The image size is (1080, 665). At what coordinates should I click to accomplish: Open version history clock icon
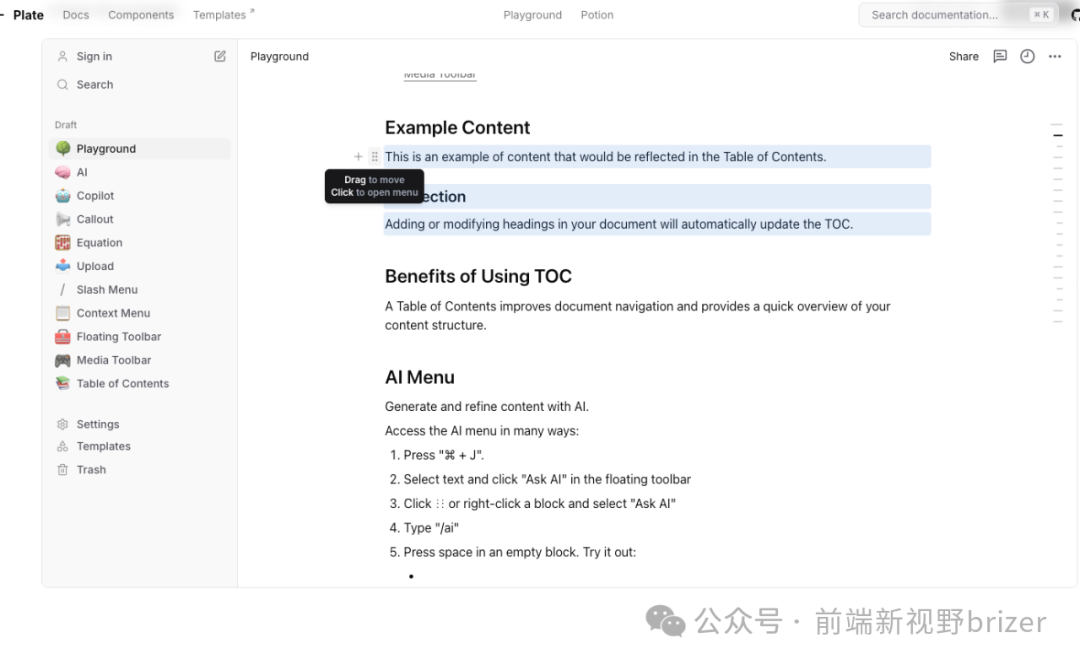1027,57
